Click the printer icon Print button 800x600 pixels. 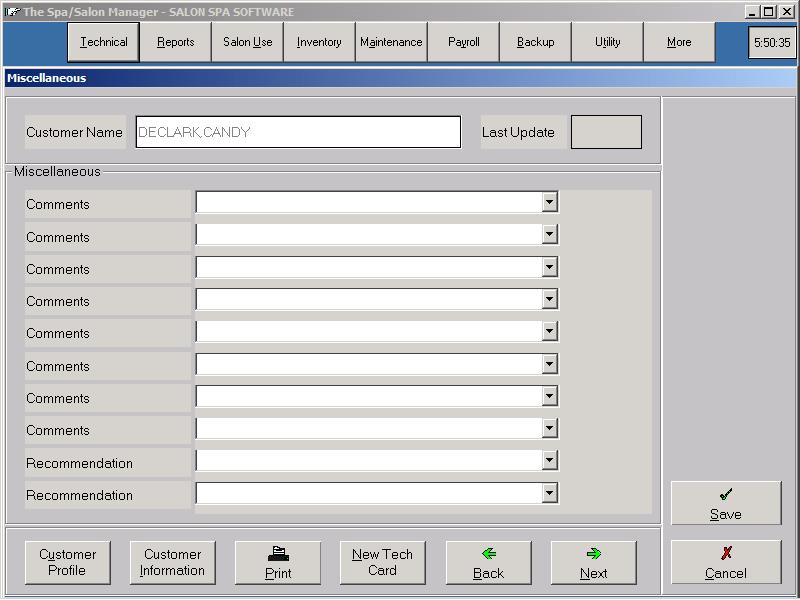(278, 563)
